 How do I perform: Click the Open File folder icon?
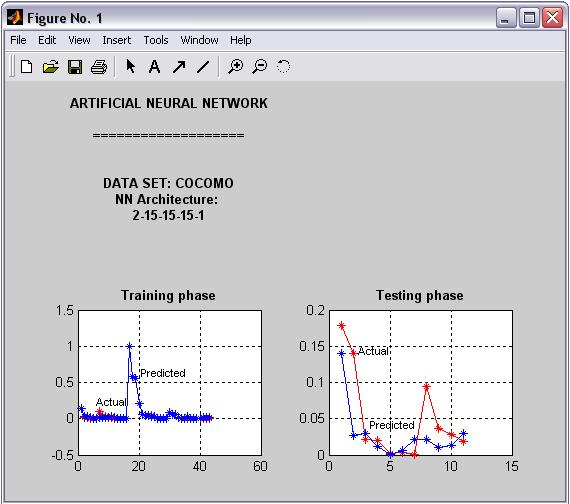click(x=51, y=67)
